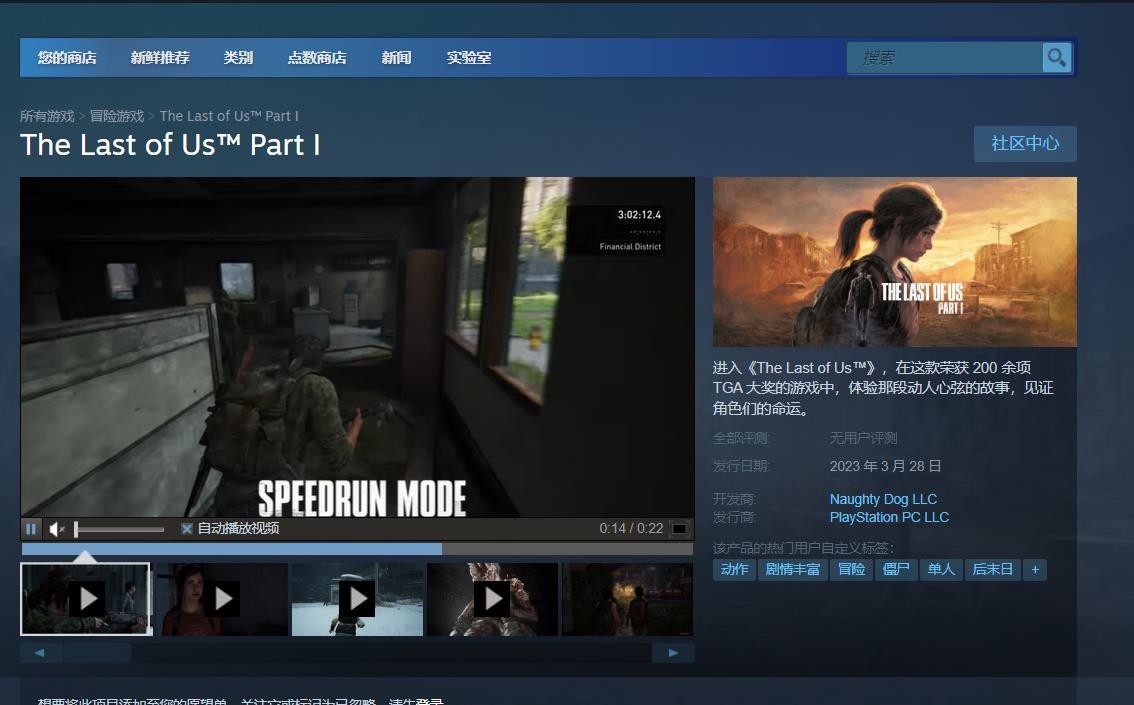Open Naughty Dog LLC developer page

coord(883,499)
